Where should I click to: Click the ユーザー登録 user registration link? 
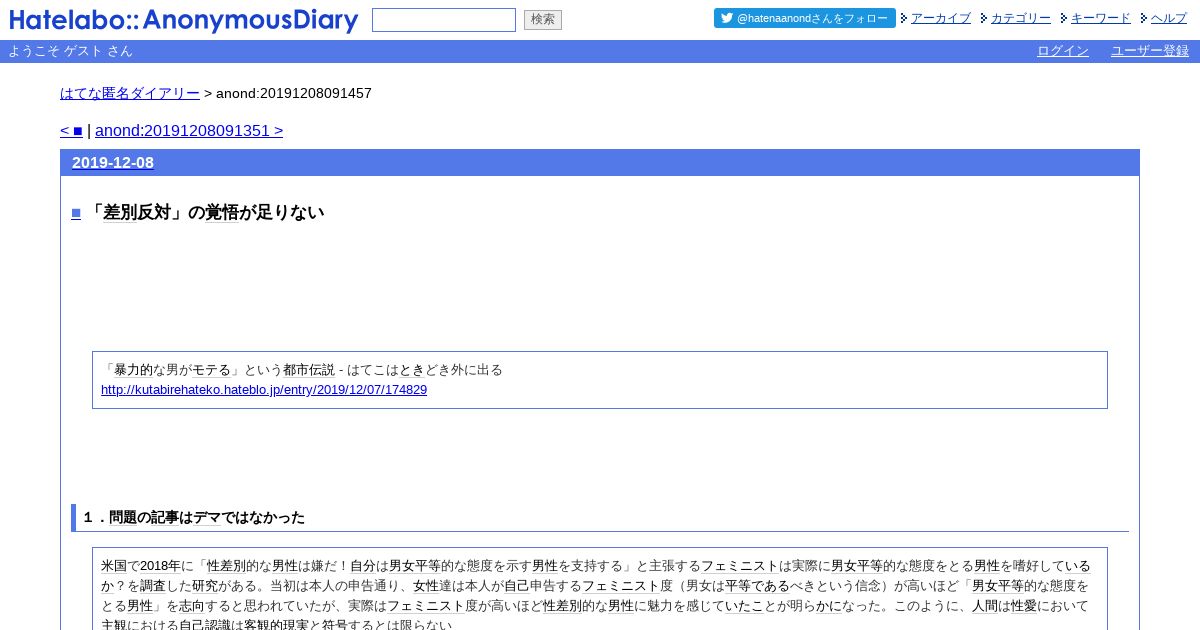pyautogui.click(x=1150, y=51)
